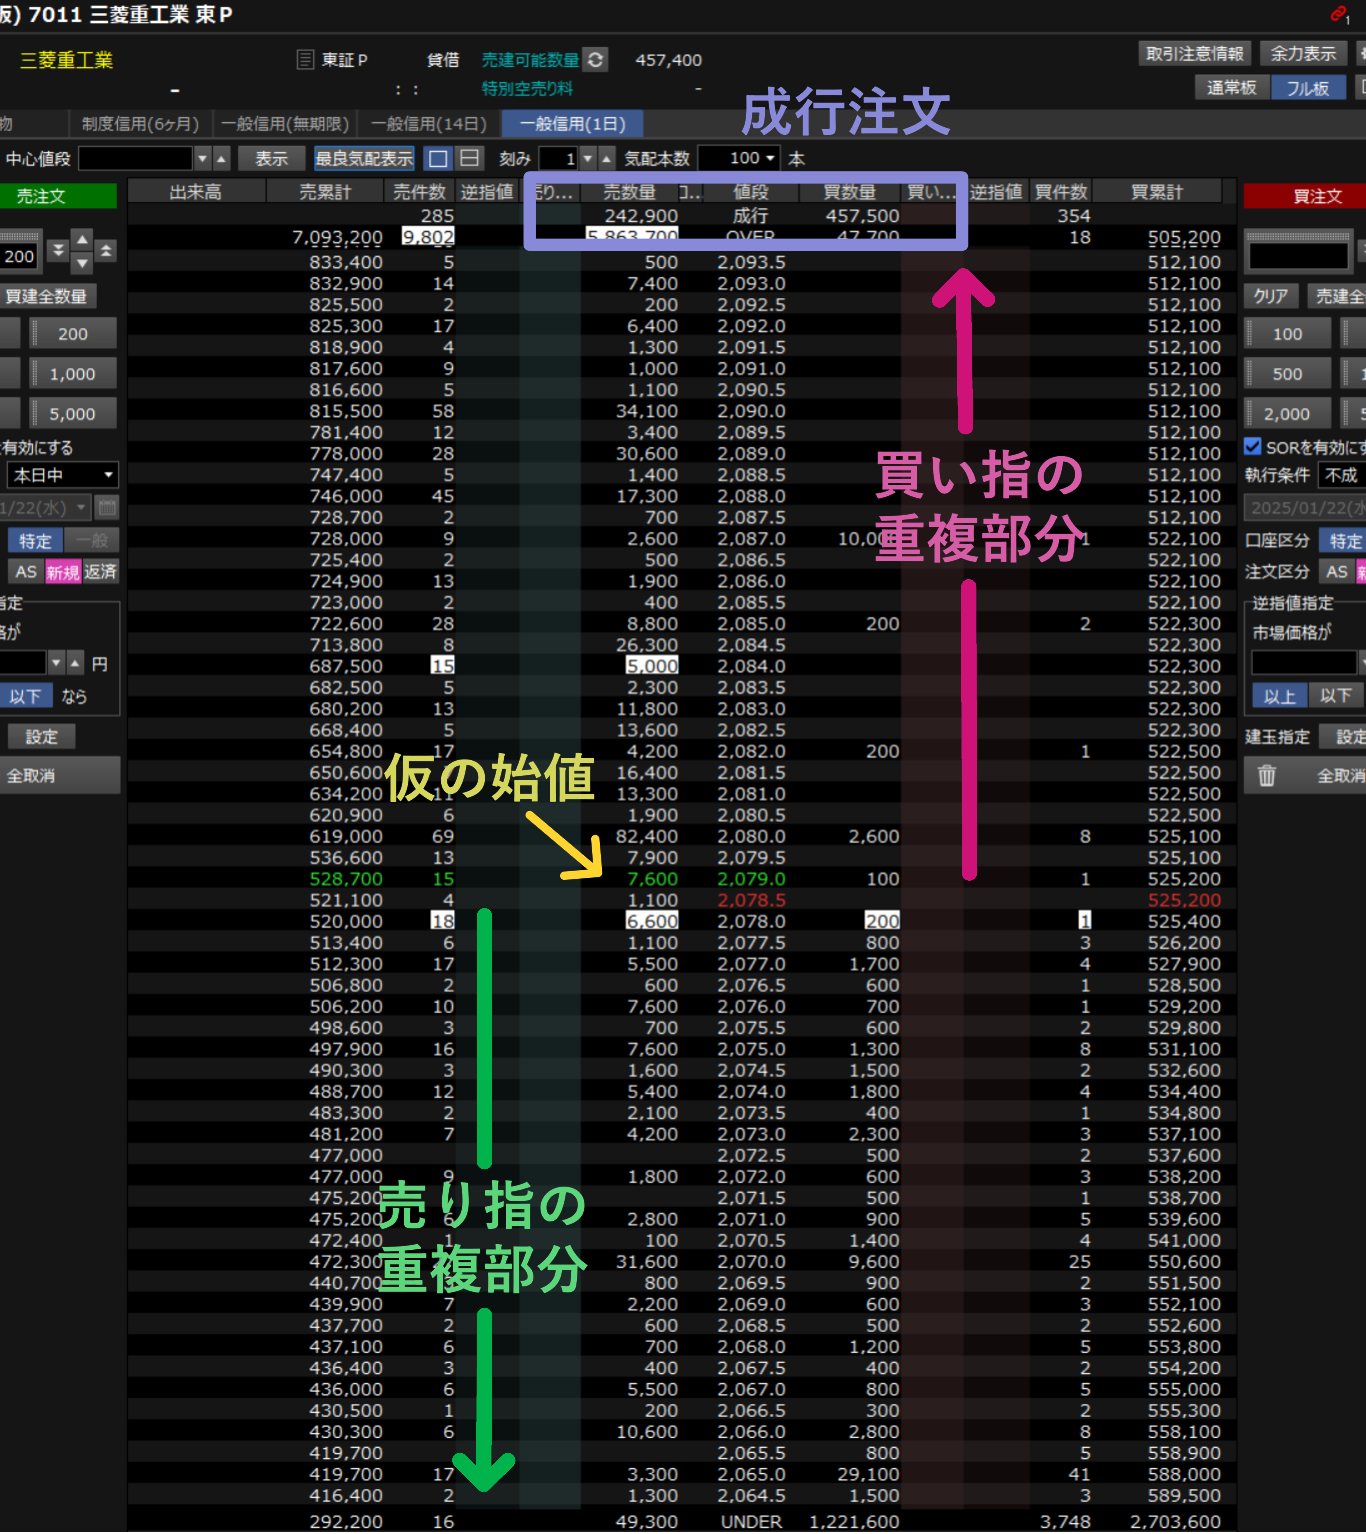
Task: Open the 執行条件 不成 dropdown
Action: click(1340, 476)
